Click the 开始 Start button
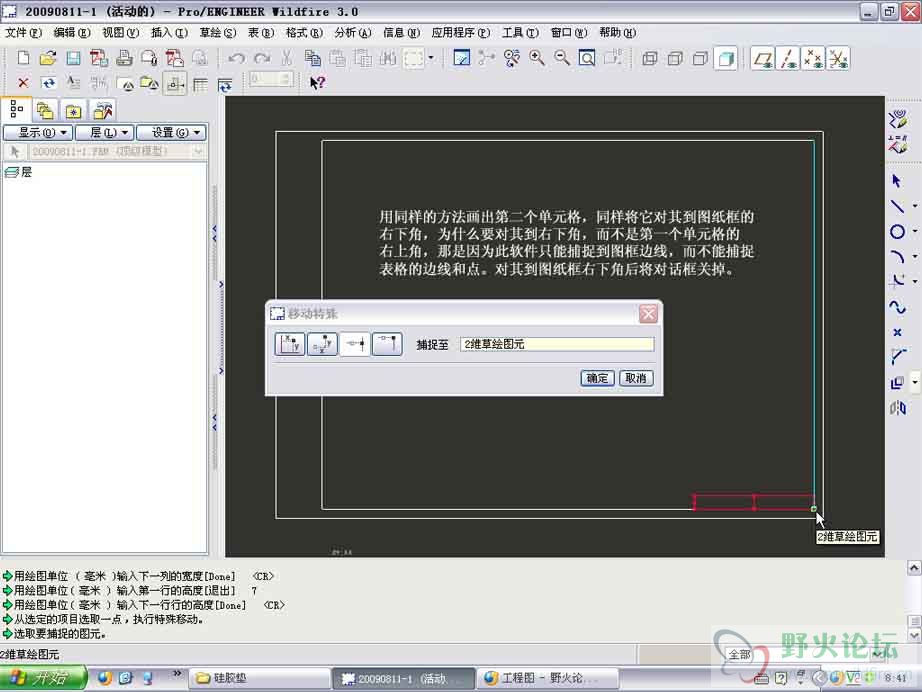Viewport: 922px width, 692px height. pyautogui.click(x=42, y=678)
